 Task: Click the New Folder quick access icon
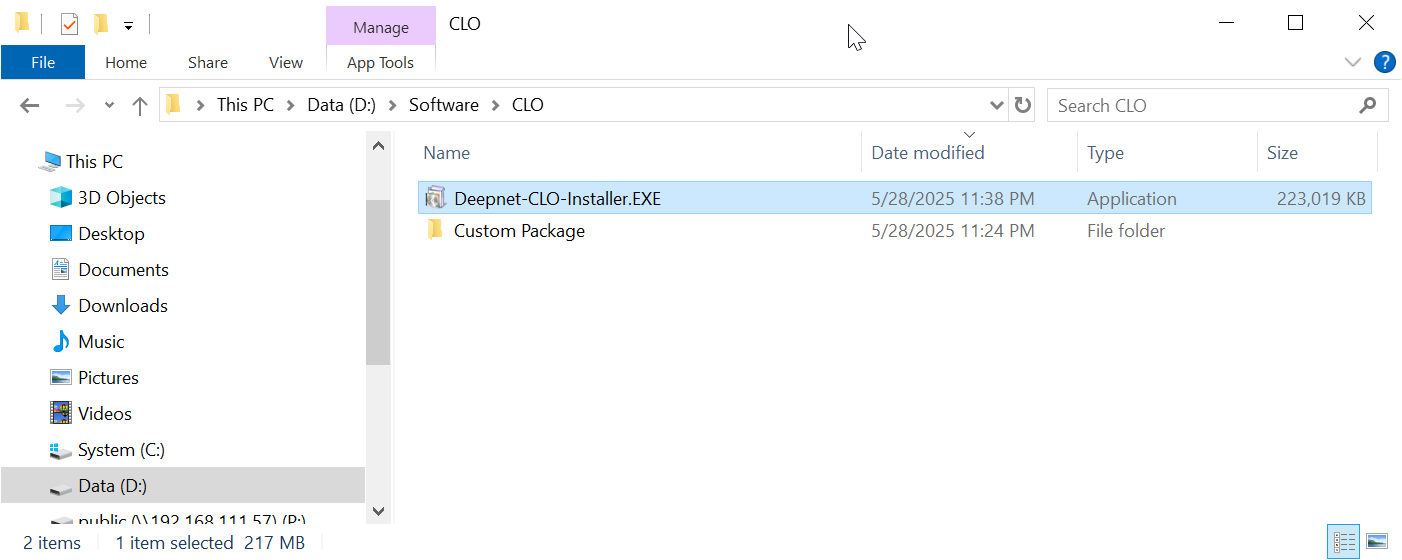click(100, 24)
